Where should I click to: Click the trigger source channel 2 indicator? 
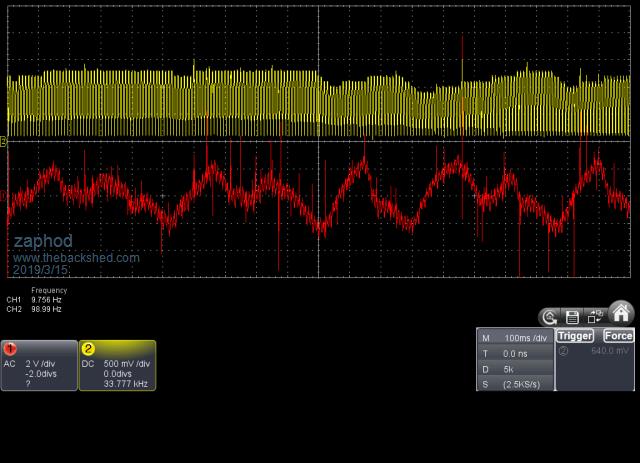[x=563, y=351]
